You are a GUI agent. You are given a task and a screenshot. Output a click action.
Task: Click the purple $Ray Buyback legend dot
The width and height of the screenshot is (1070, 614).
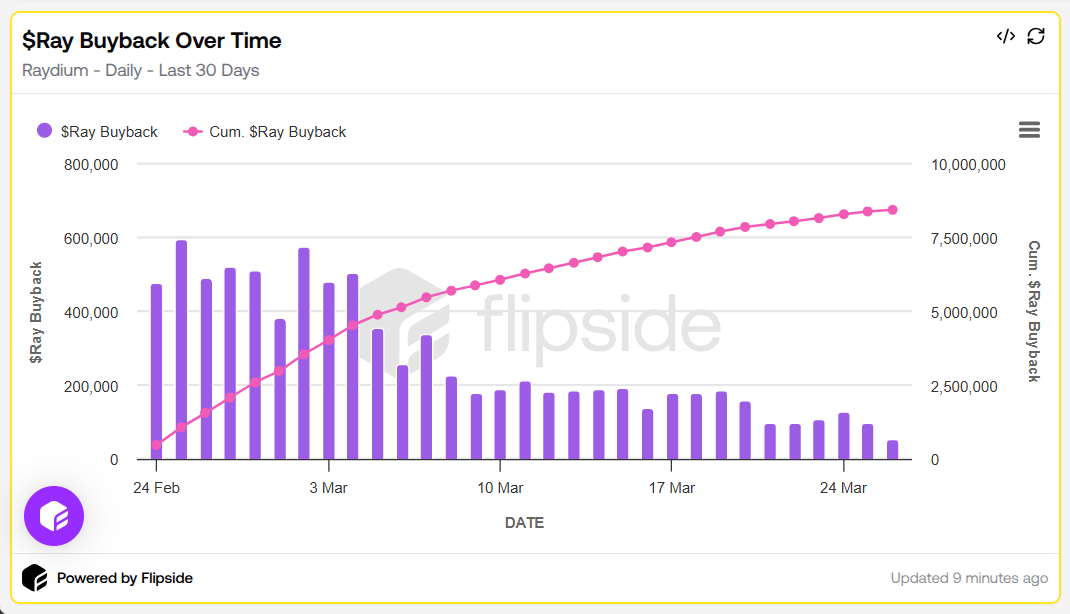coord(45,131)
